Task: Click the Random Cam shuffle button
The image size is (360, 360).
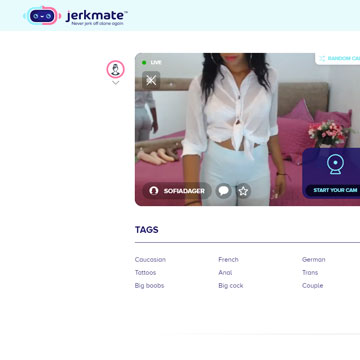Action: coord(338,59)
